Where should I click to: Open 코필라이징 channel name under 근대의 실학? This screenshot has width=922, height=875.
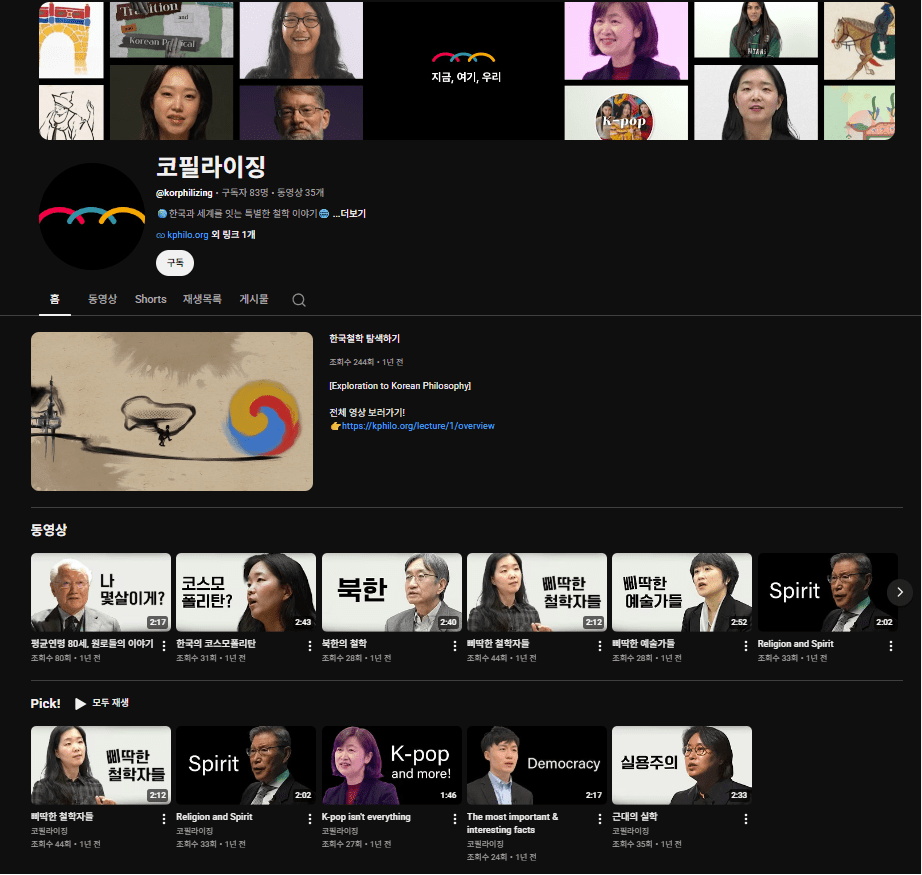click(x=630, y=831)
